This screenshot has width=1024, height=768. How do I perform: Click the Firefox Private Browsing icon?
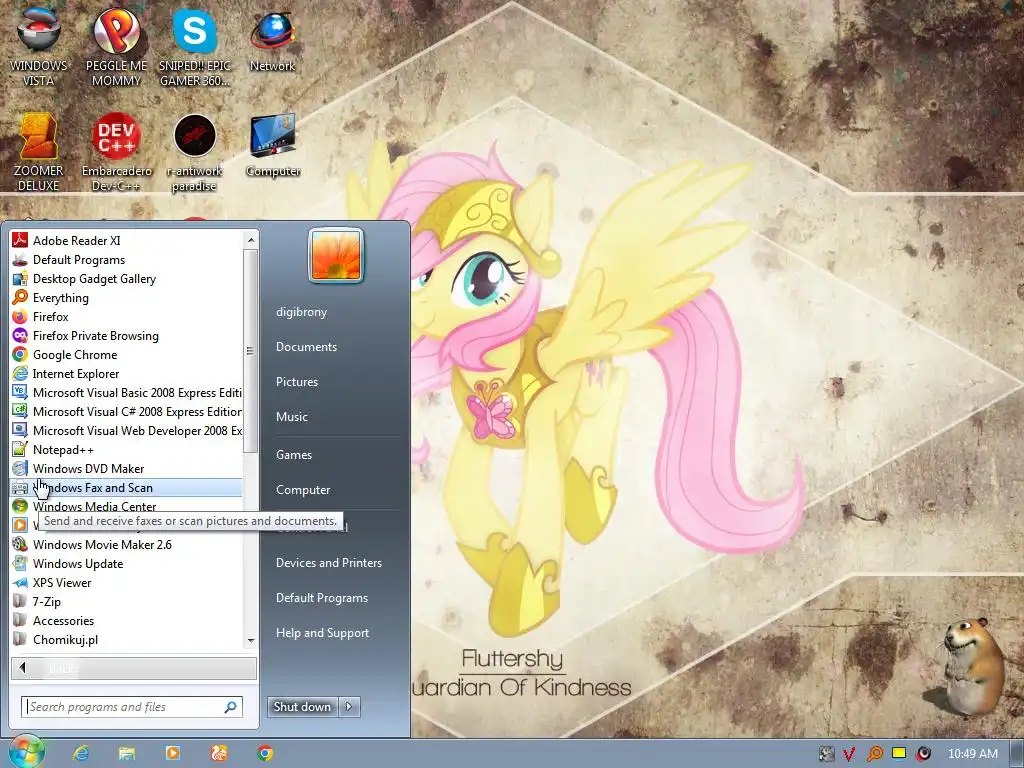[x=20, y=336]
